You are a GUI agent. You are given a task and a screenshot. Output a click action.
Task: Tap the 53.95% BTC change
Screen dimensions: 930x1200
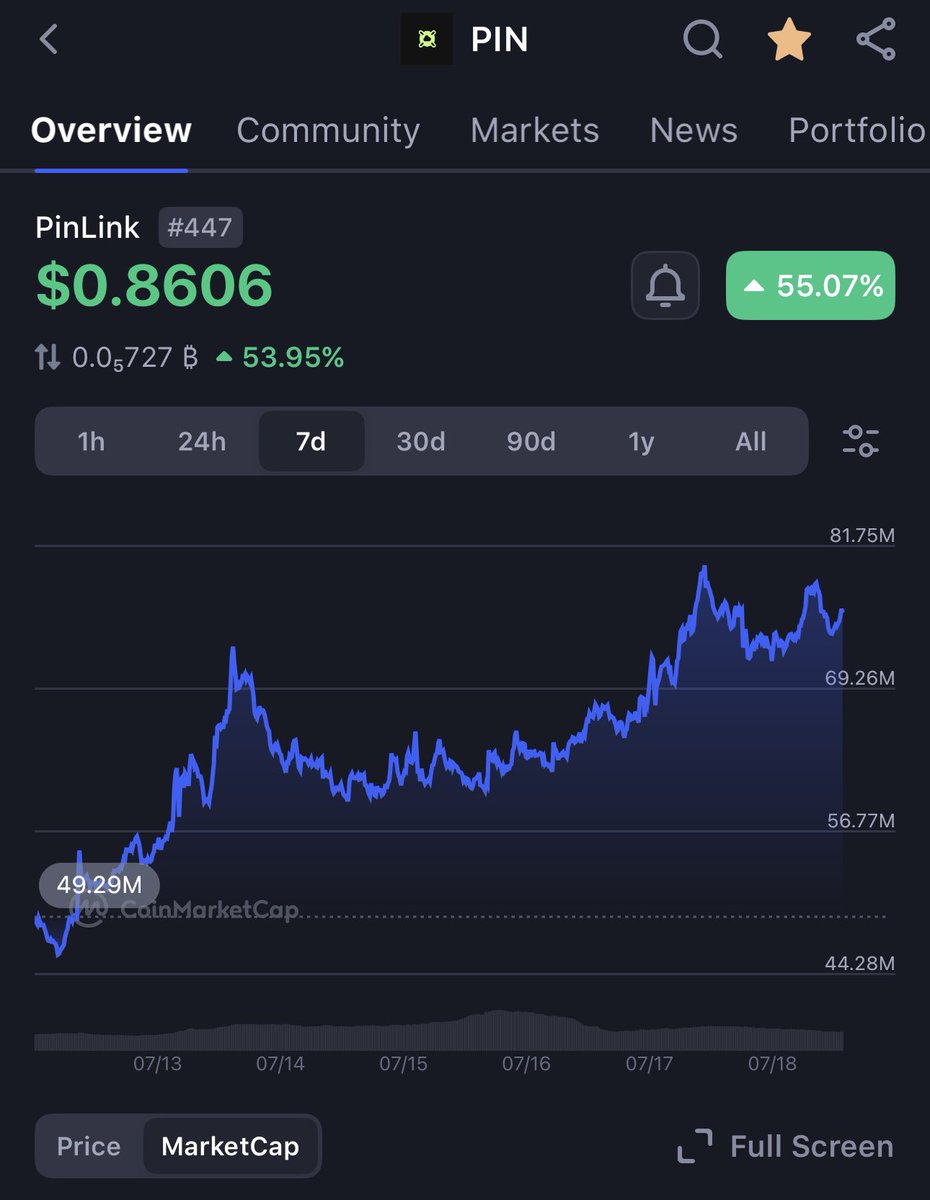tap(281, 357)
